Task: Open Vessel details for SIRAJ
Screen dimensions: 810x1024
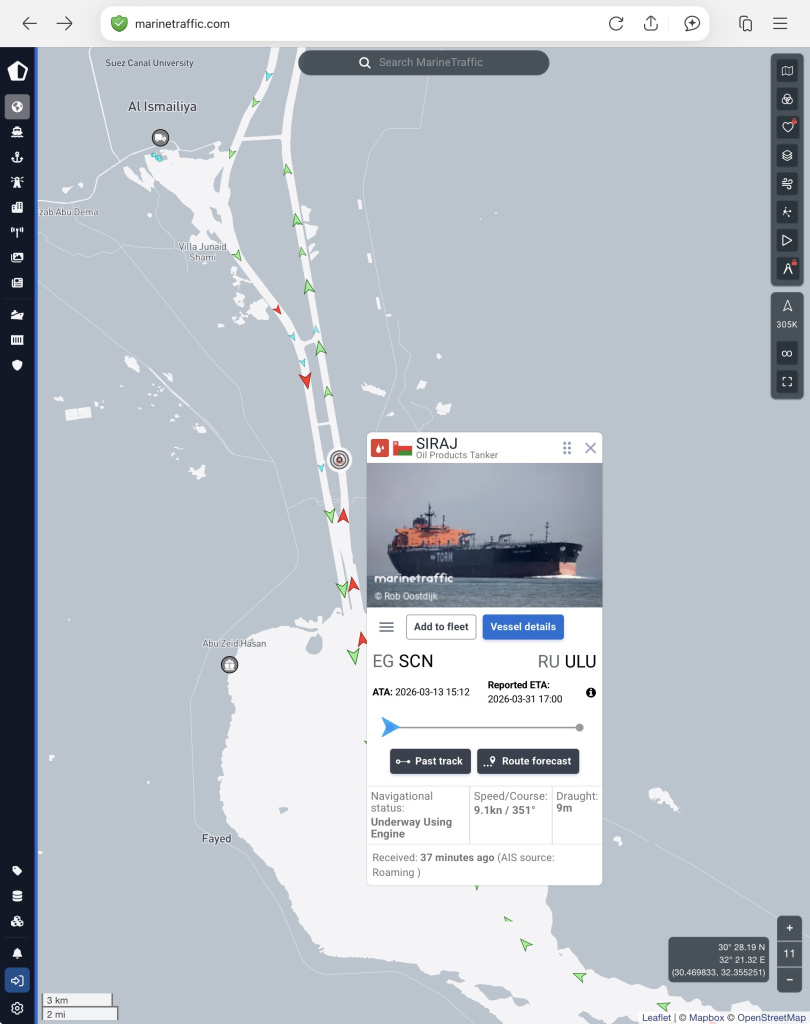Action: click(x=523, y=627)
